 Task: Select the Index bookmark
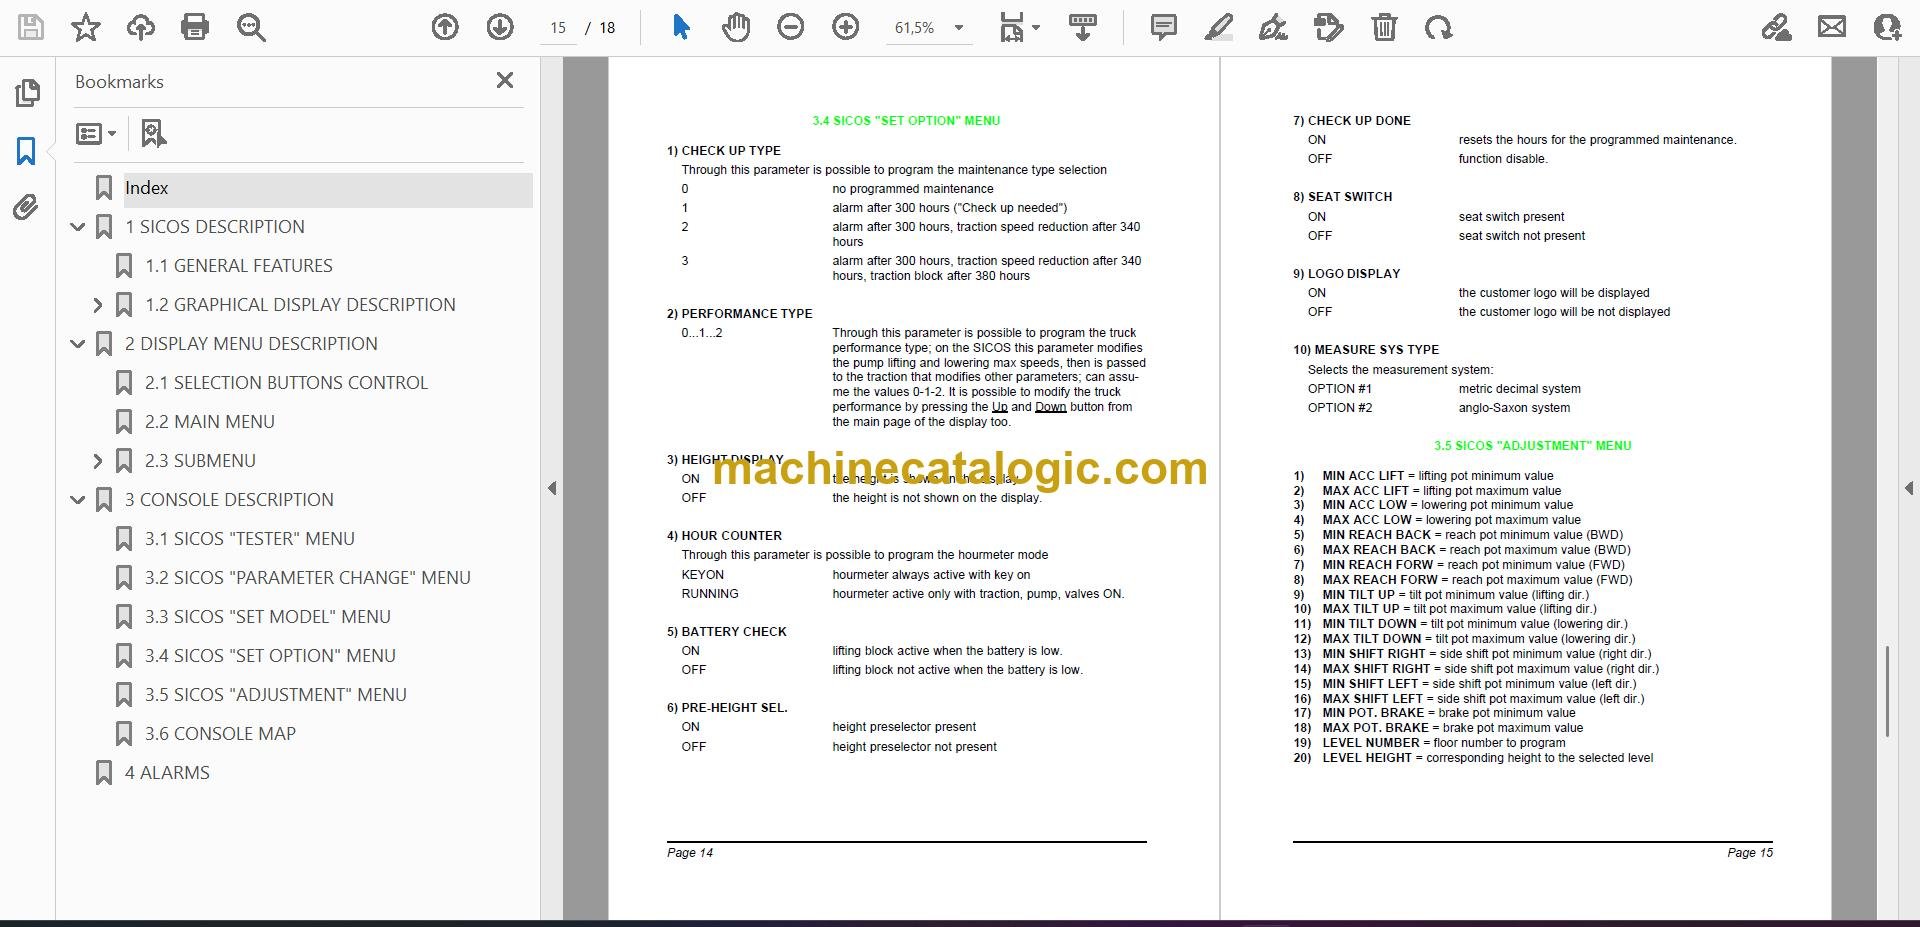click(x=328, y=188)
